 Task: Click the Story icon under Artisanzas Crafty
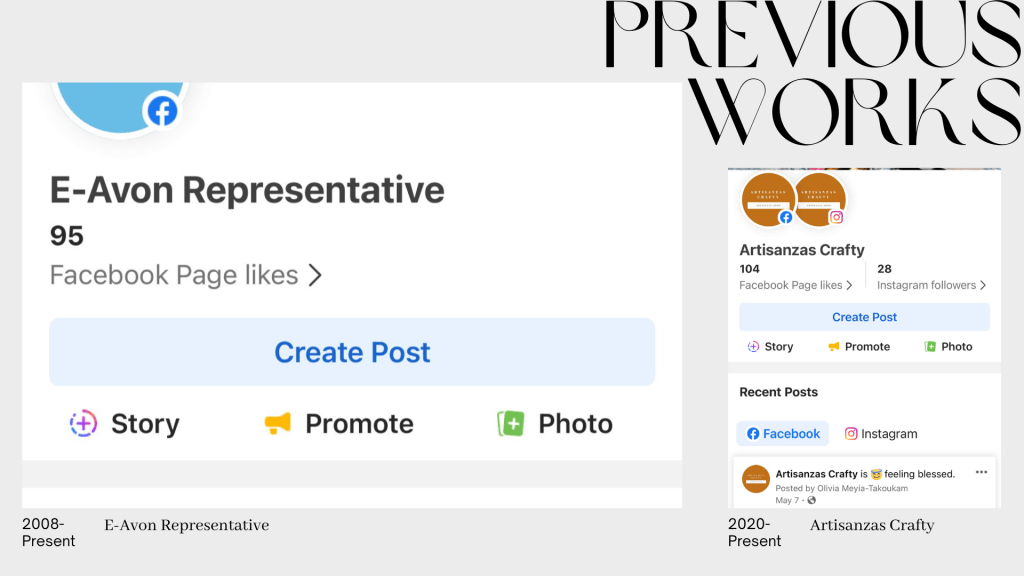point(753,347)
